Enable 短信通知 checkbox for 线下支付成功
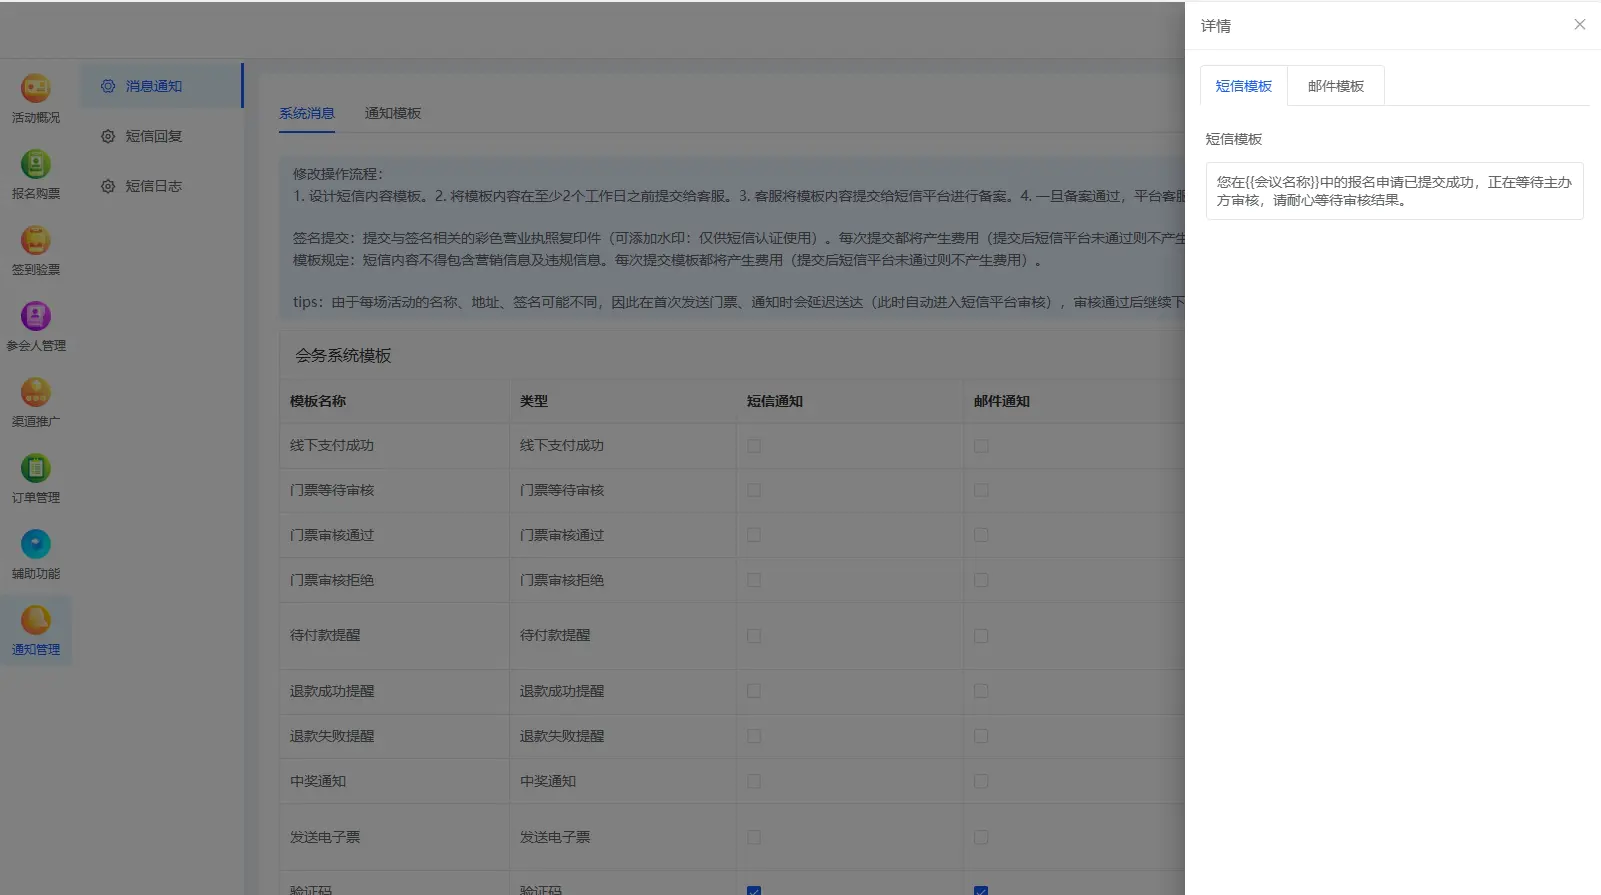Screen dimensions: 1601x895 click(754, 446)
